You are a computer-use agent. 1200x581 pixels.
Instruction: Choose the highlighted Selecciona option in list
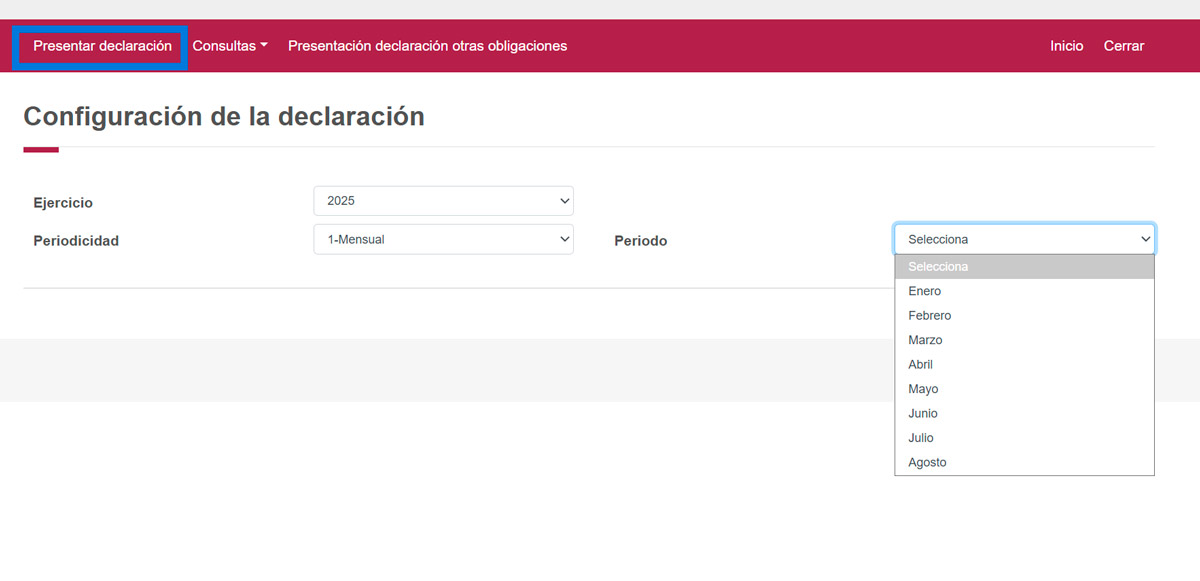1024,267
